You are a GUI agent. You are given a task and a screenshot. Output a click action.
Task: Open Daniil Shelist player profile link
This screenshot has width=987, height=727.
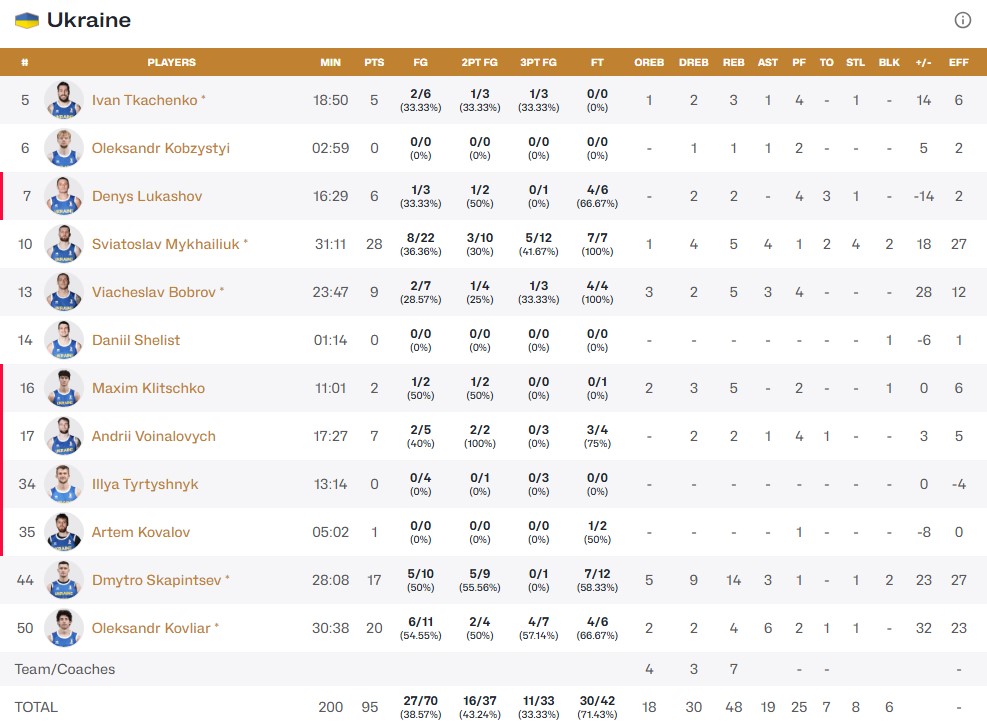coord(136,340)
